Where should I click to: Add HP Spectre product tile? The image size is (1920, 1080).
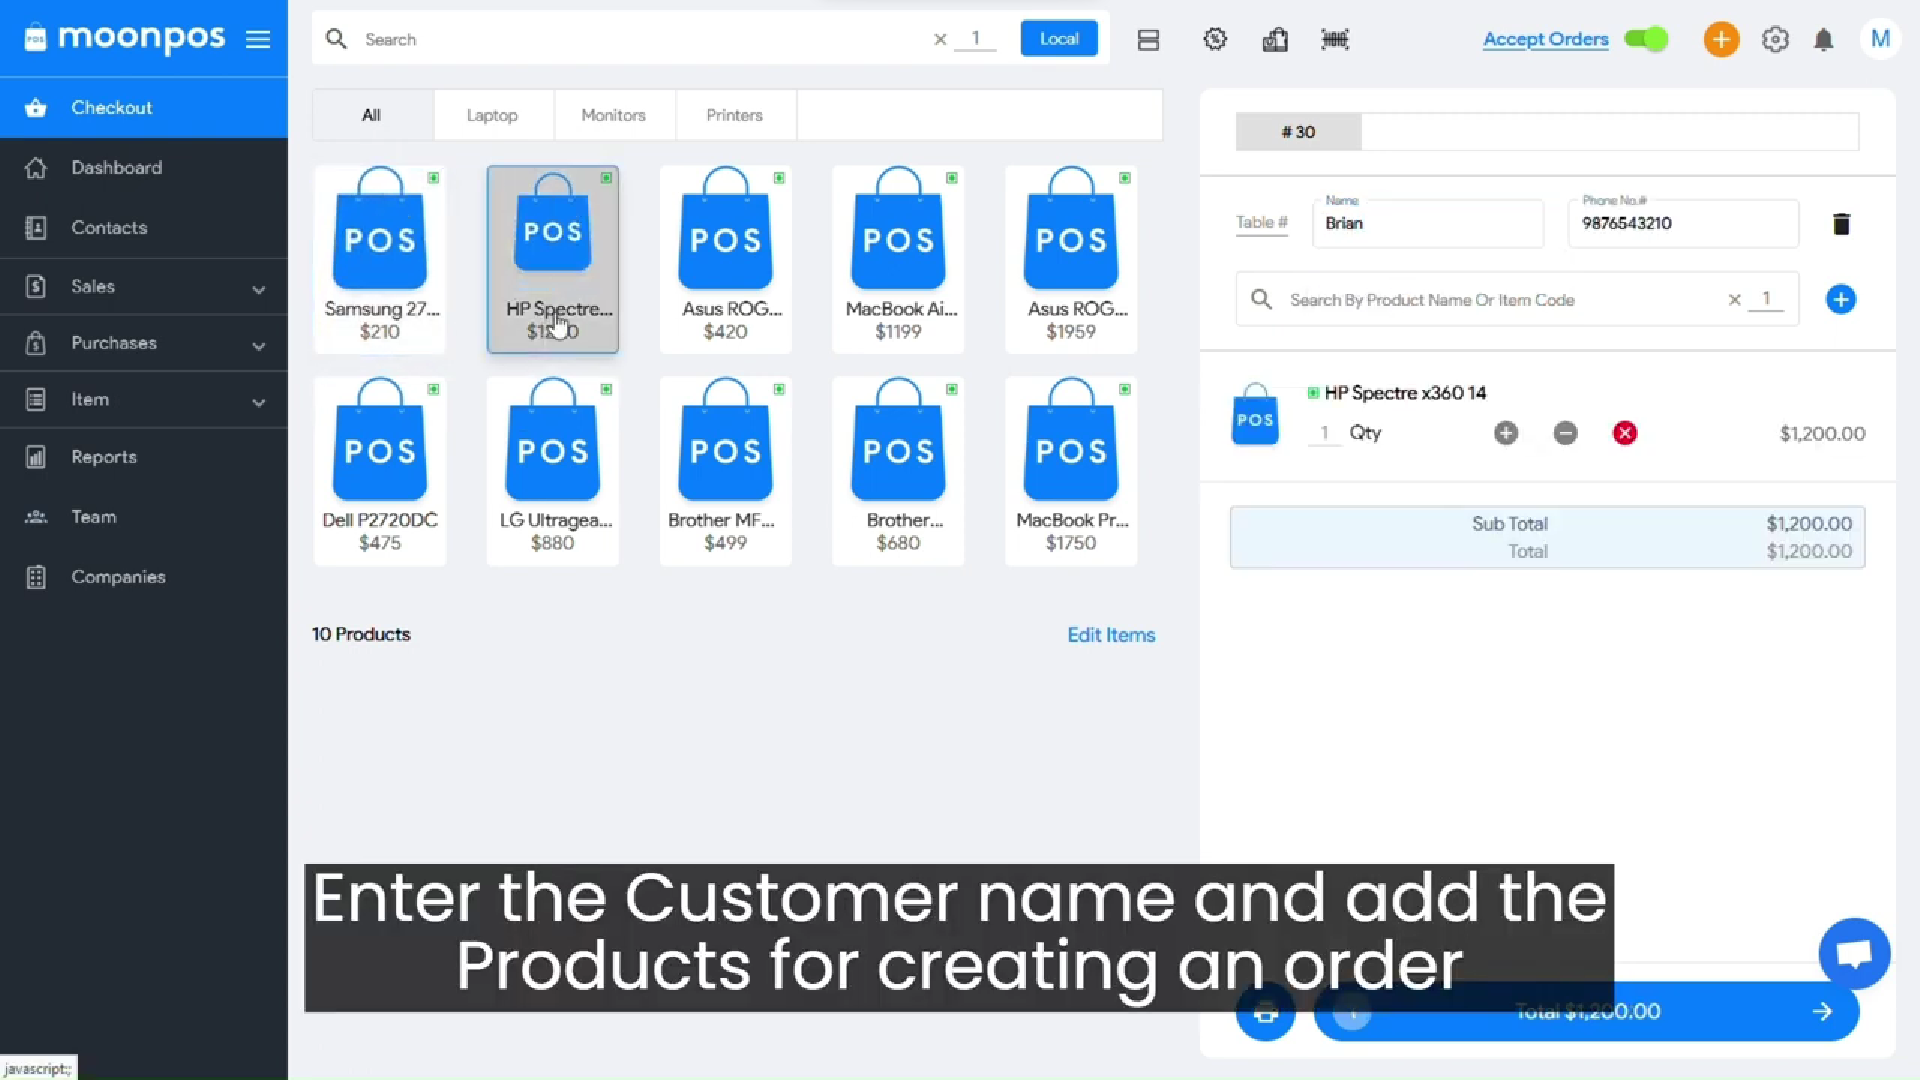pyautogui.click(x=553, y=259)
